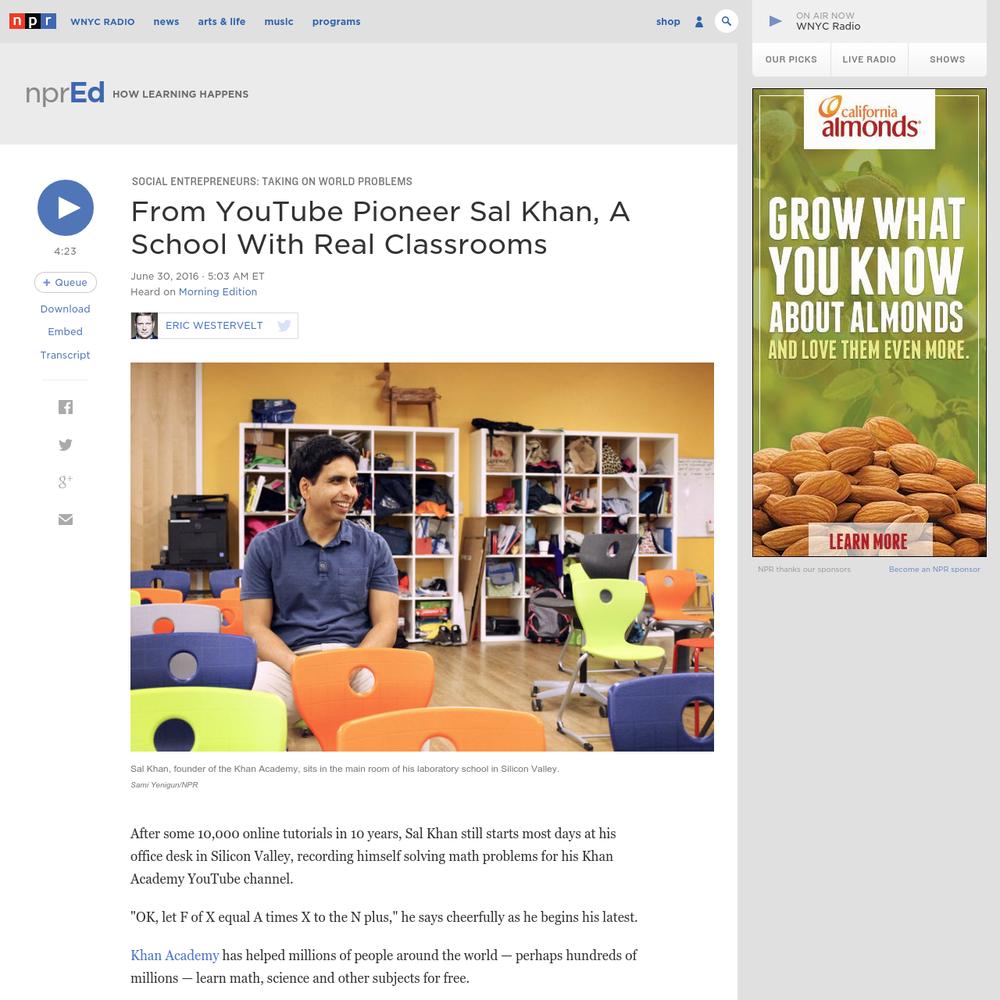Viewport: 1000px width, 1000px height.
Task: Share on Google Plus icon
Action: (65, 482)
